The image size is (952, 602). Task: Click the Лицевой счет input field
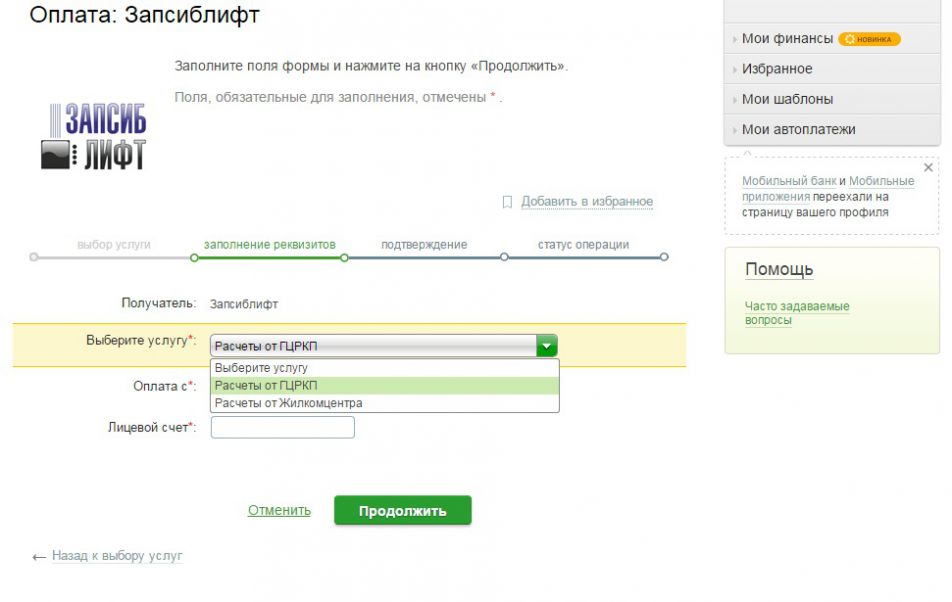[x=282, y=427]
